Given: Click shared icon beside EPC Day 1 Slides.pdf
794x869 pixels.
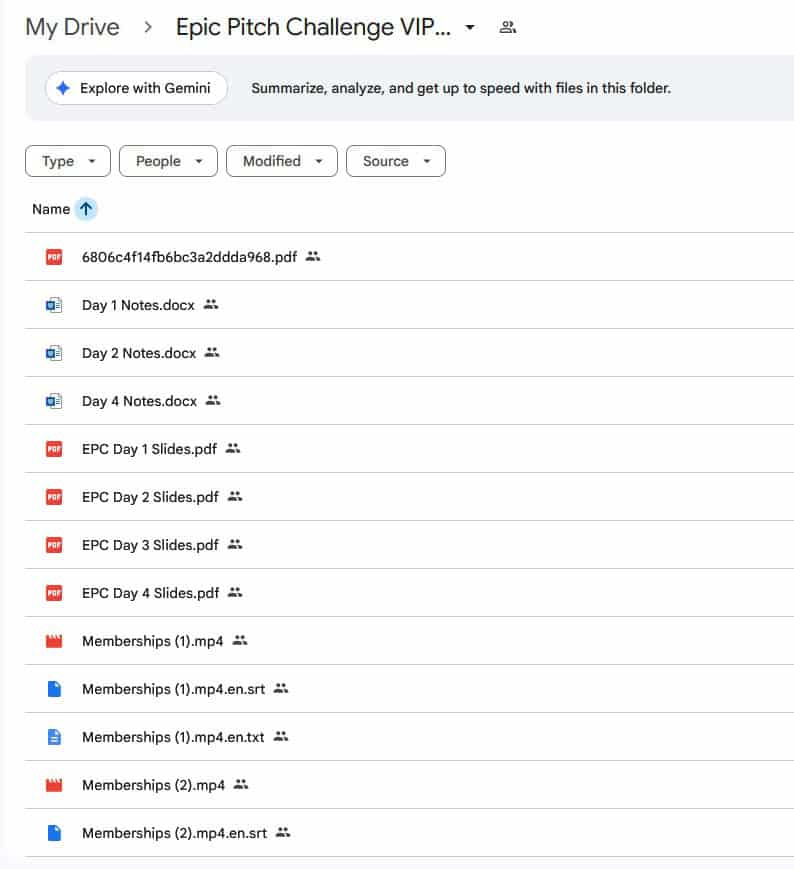Looking at the screenshot, I should [233, 448].
